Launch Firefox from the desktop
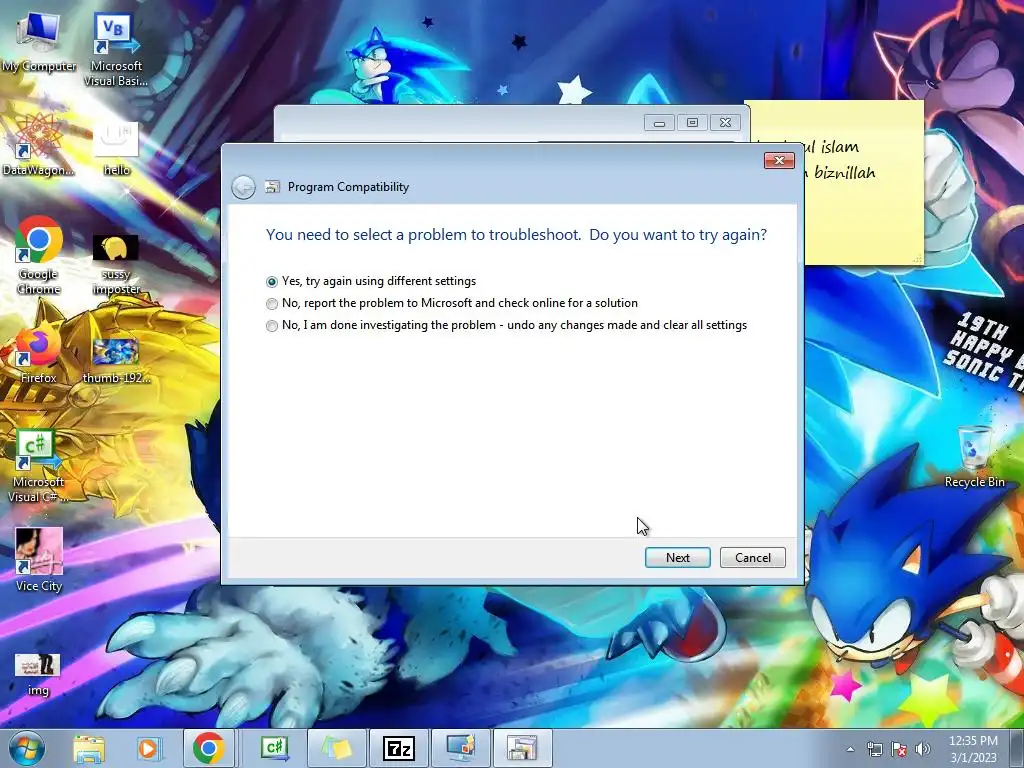The image size is (1024, 768). pyautogui.click(x=39, y=353)
